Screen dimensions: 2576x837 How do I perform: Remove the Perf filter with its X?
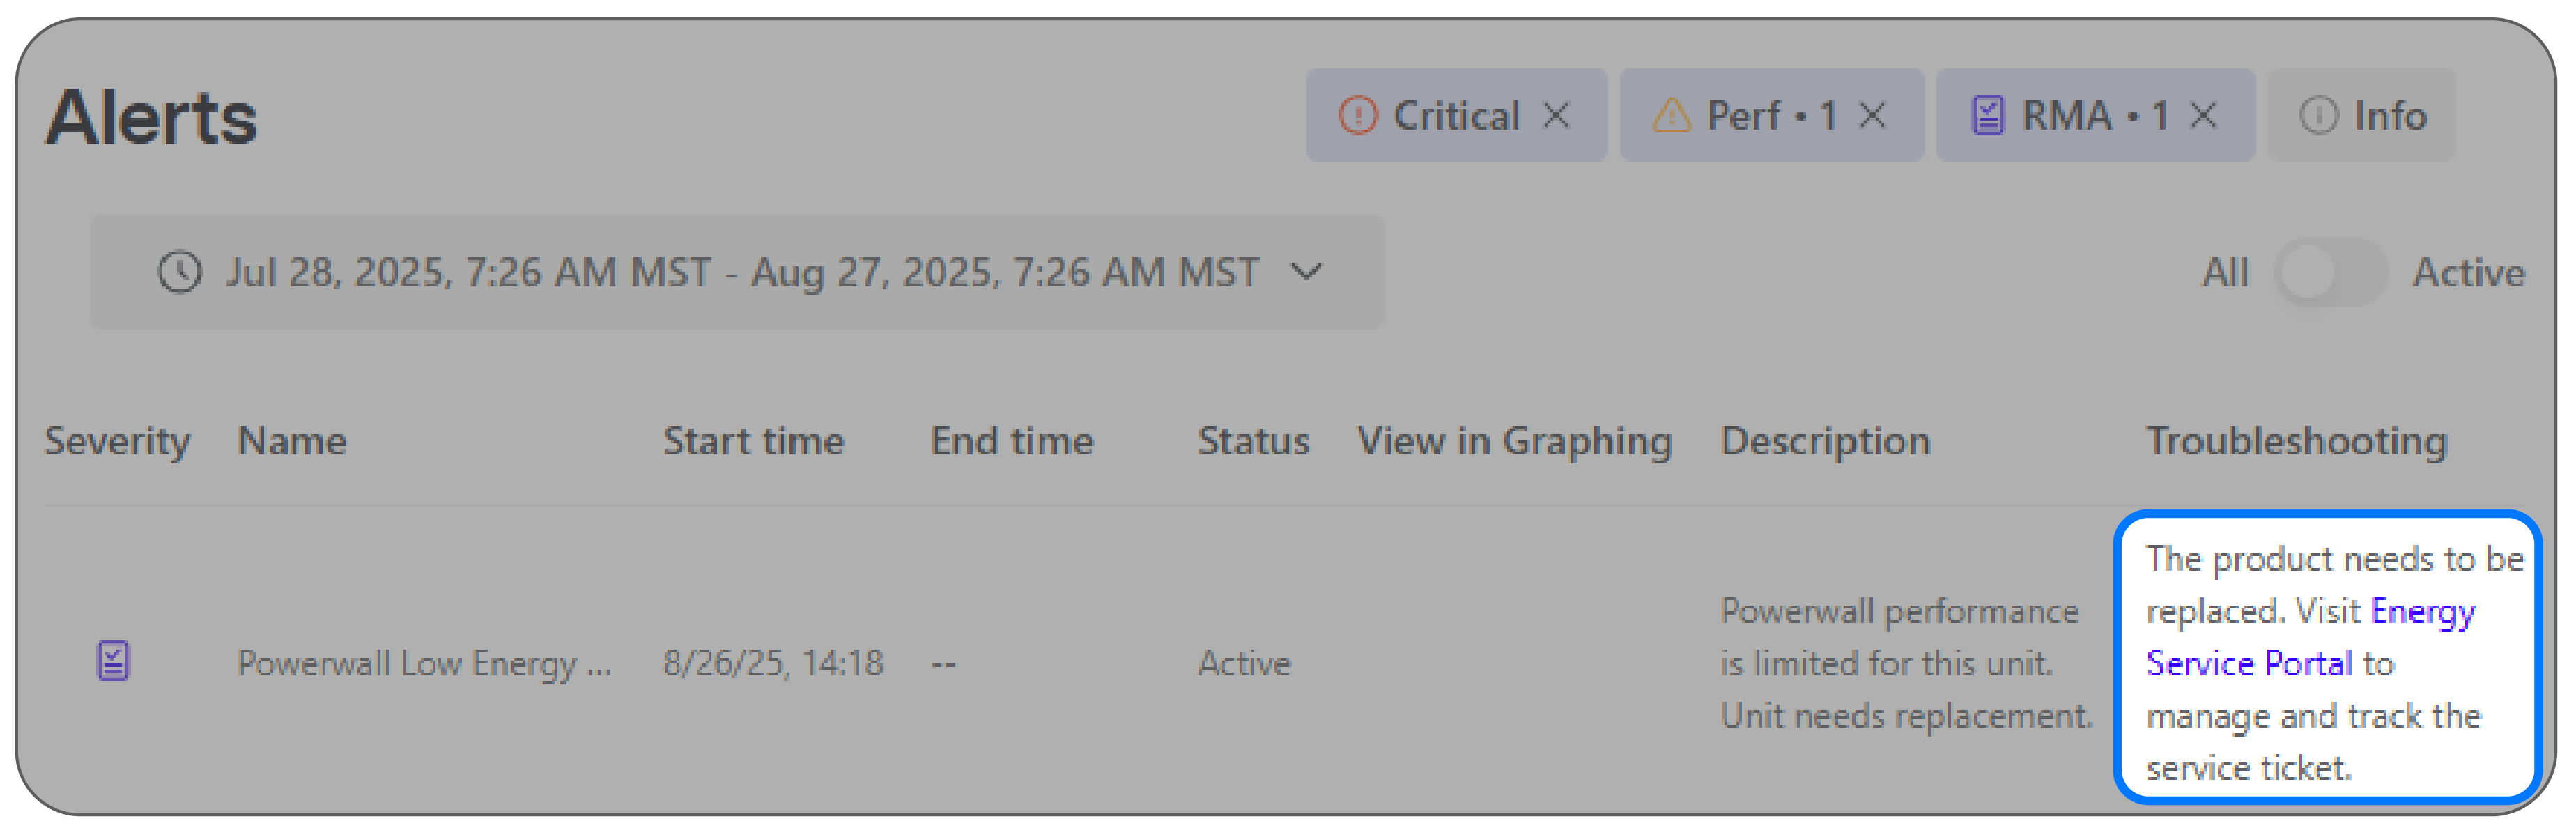point(1872,116)
